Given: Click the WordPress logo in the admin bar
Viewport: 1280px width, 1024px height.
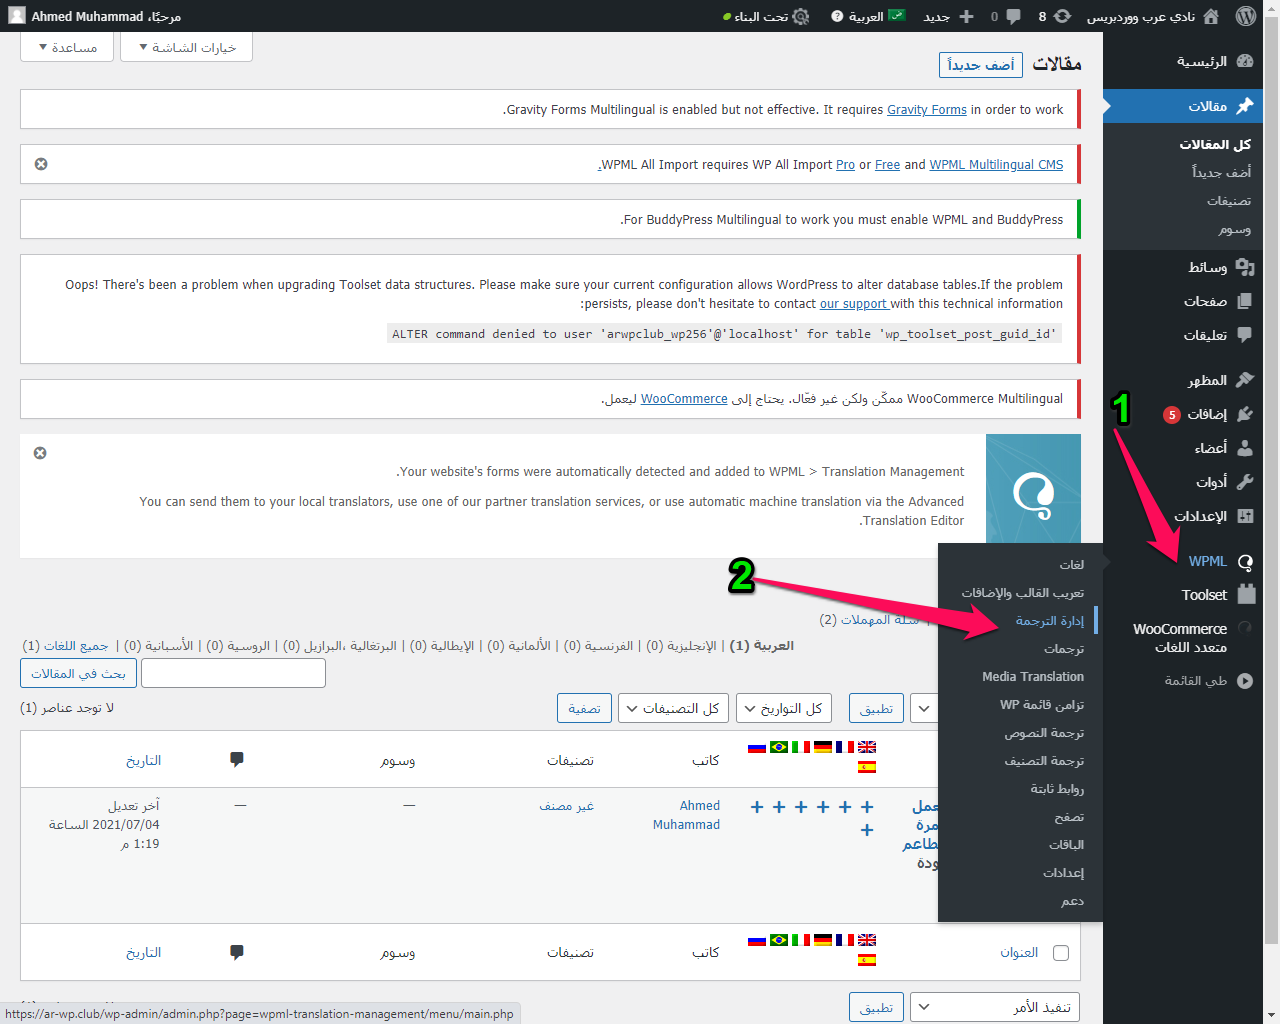Looking at the screenshot, I should 1245,16.
